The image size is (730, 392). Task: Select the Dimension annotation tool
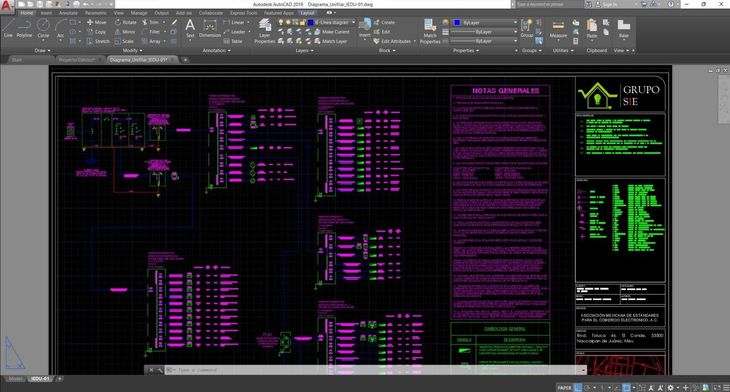click(x=210, y=29)
